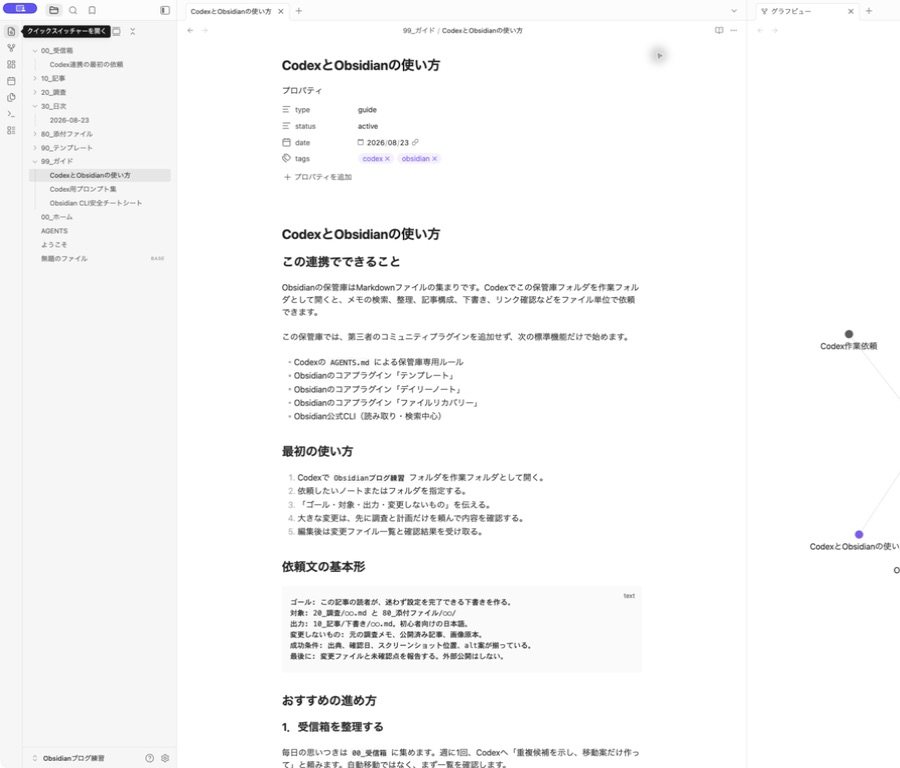Open the search panel magnifier icon
Viewport: 900px width, 768px height.
(x=73, y=10)
